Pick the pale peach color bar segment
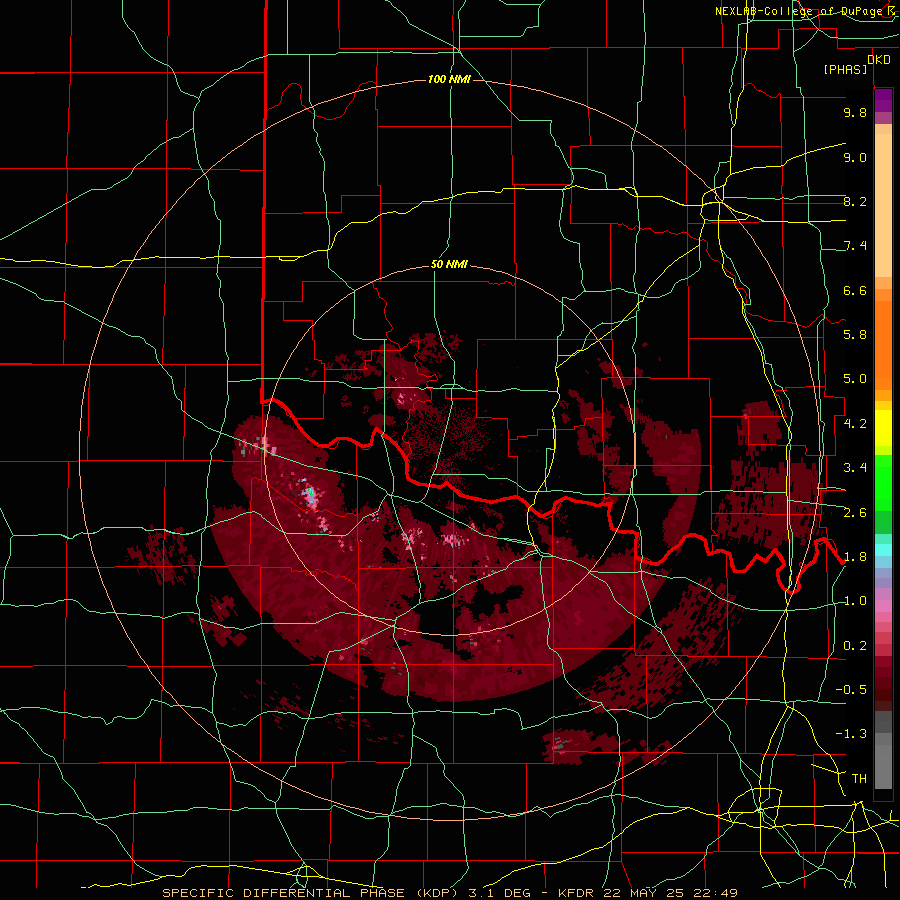900x900 pixels. point(883,205)
